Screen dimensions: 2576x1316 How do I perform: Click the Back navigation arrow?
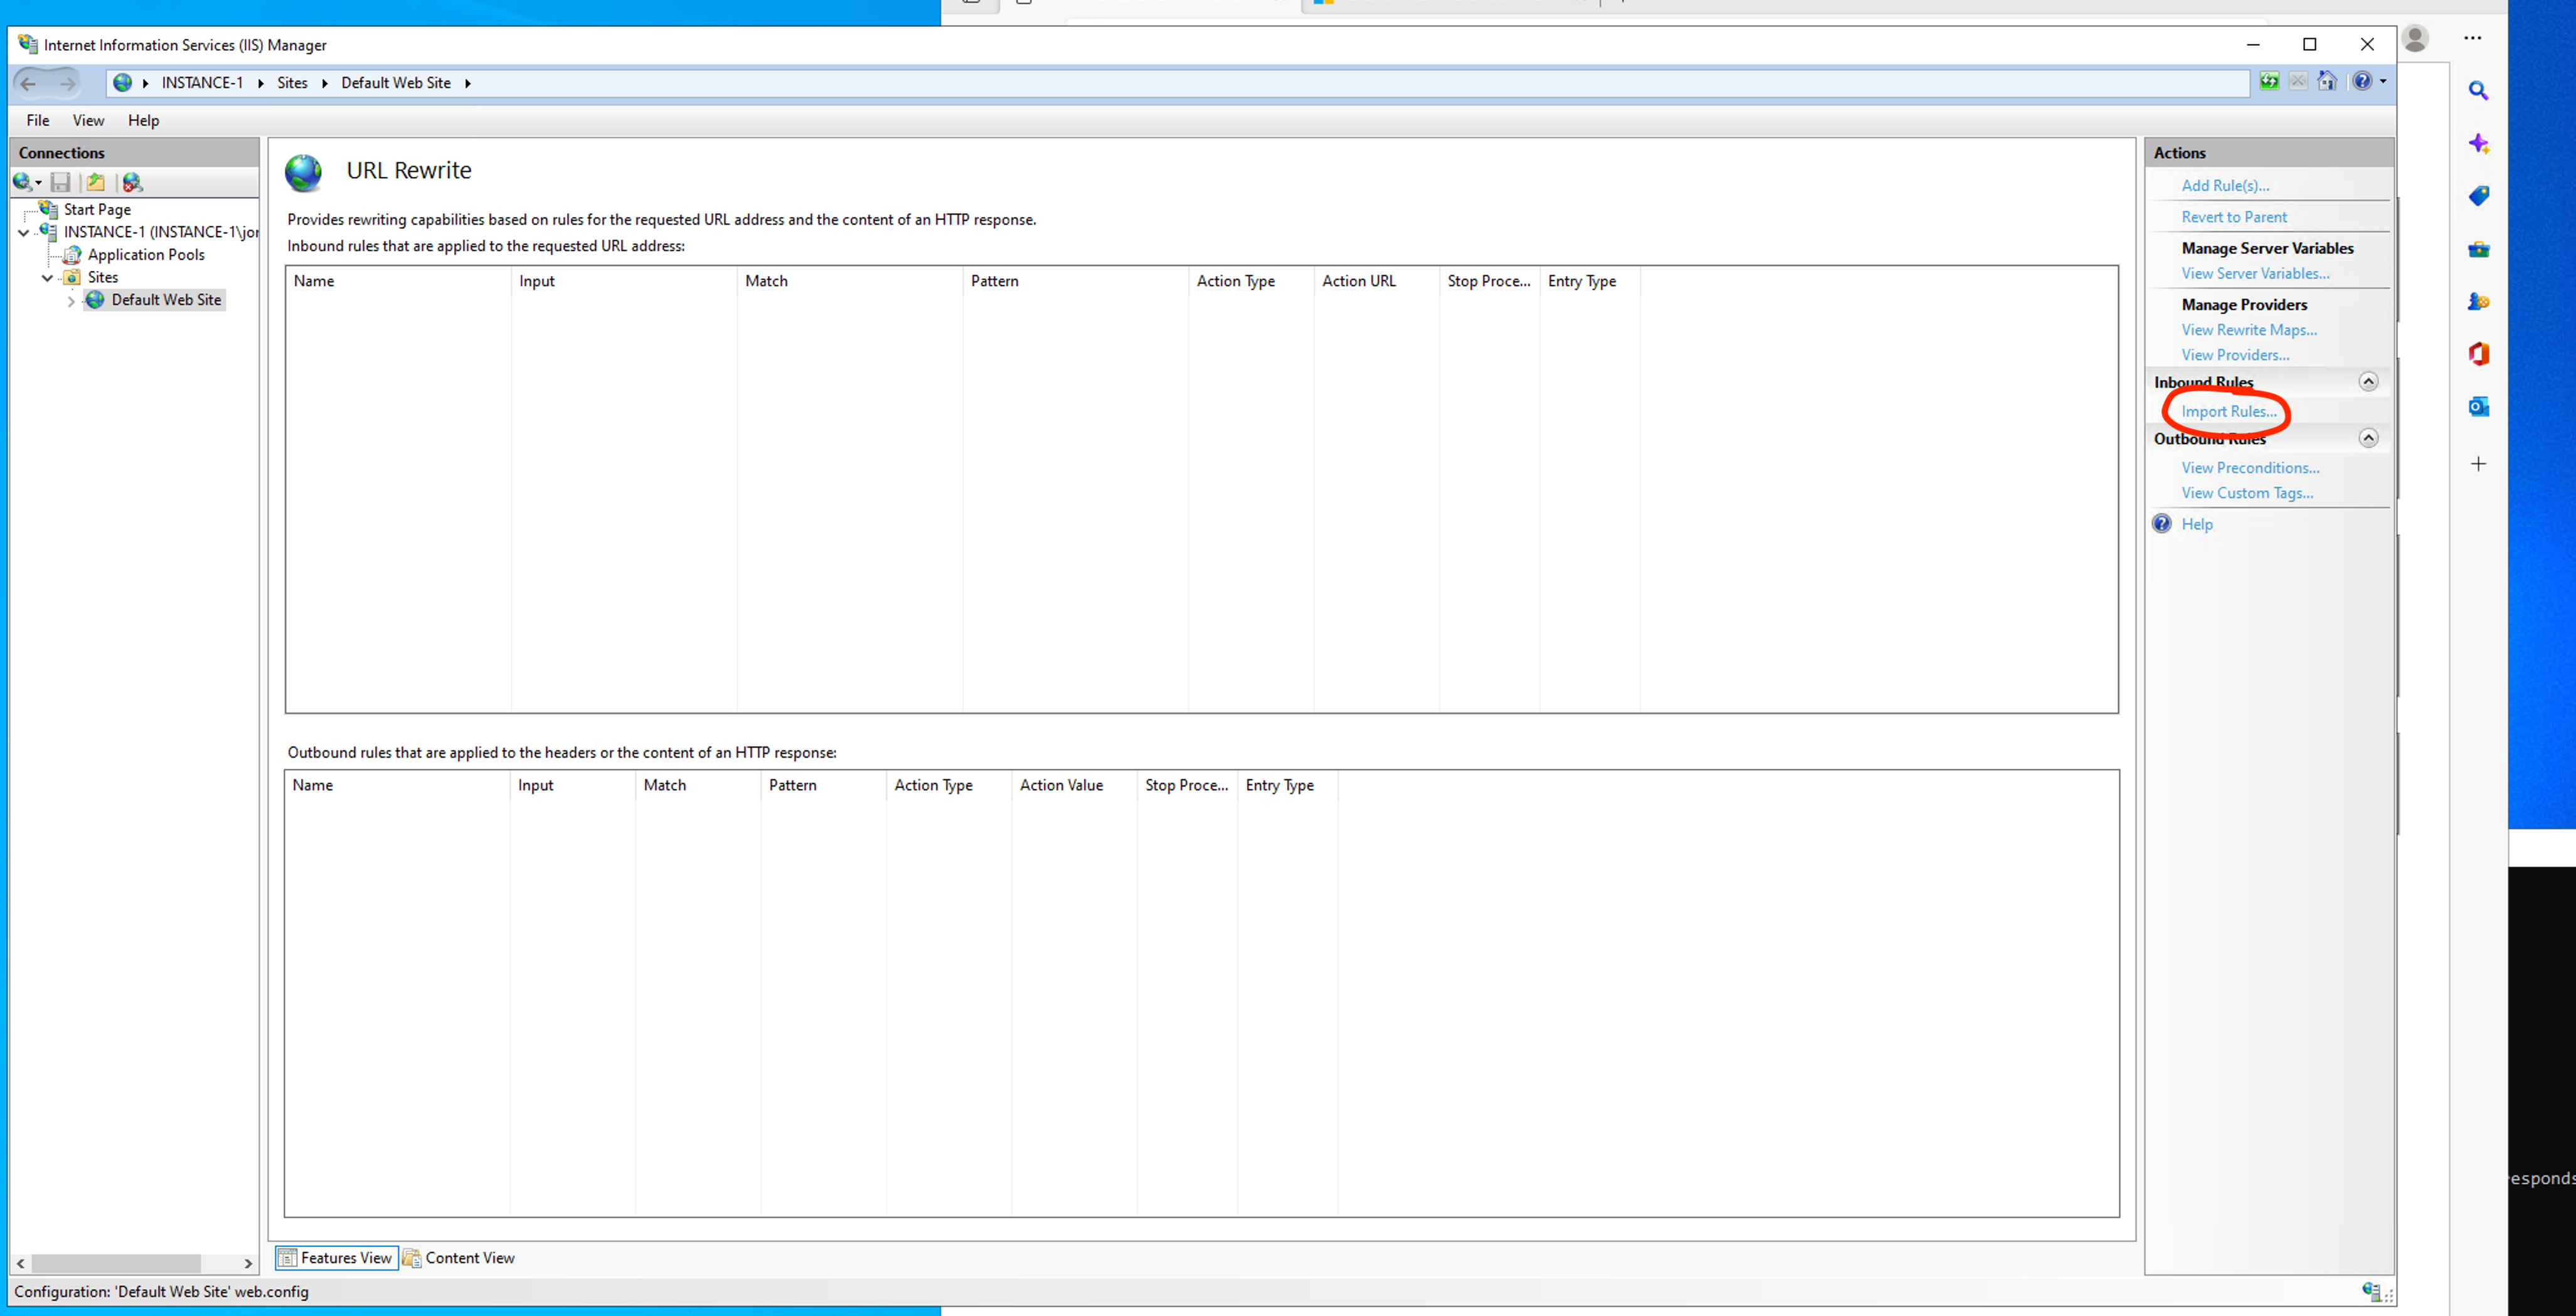coord(28,83)
